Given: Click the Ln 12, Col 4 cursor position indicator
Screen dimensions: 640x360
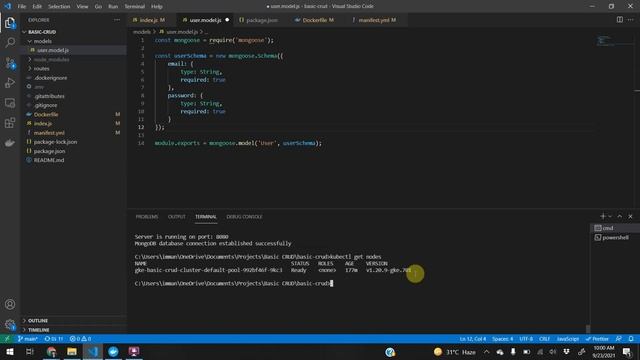Looking at the screenshot, I should pyautogui.click(x=473, y=339).
